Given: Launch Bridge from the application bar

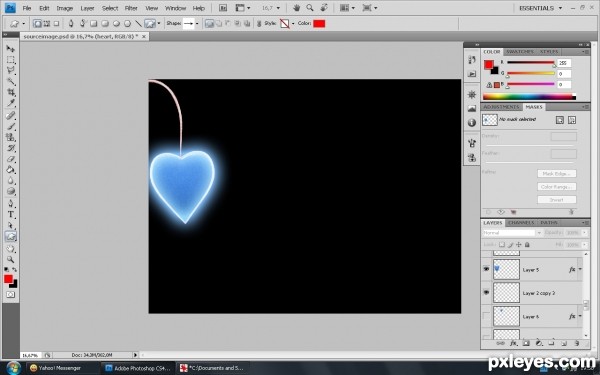Looking at the screenshot, I should [x=223, y=8].
